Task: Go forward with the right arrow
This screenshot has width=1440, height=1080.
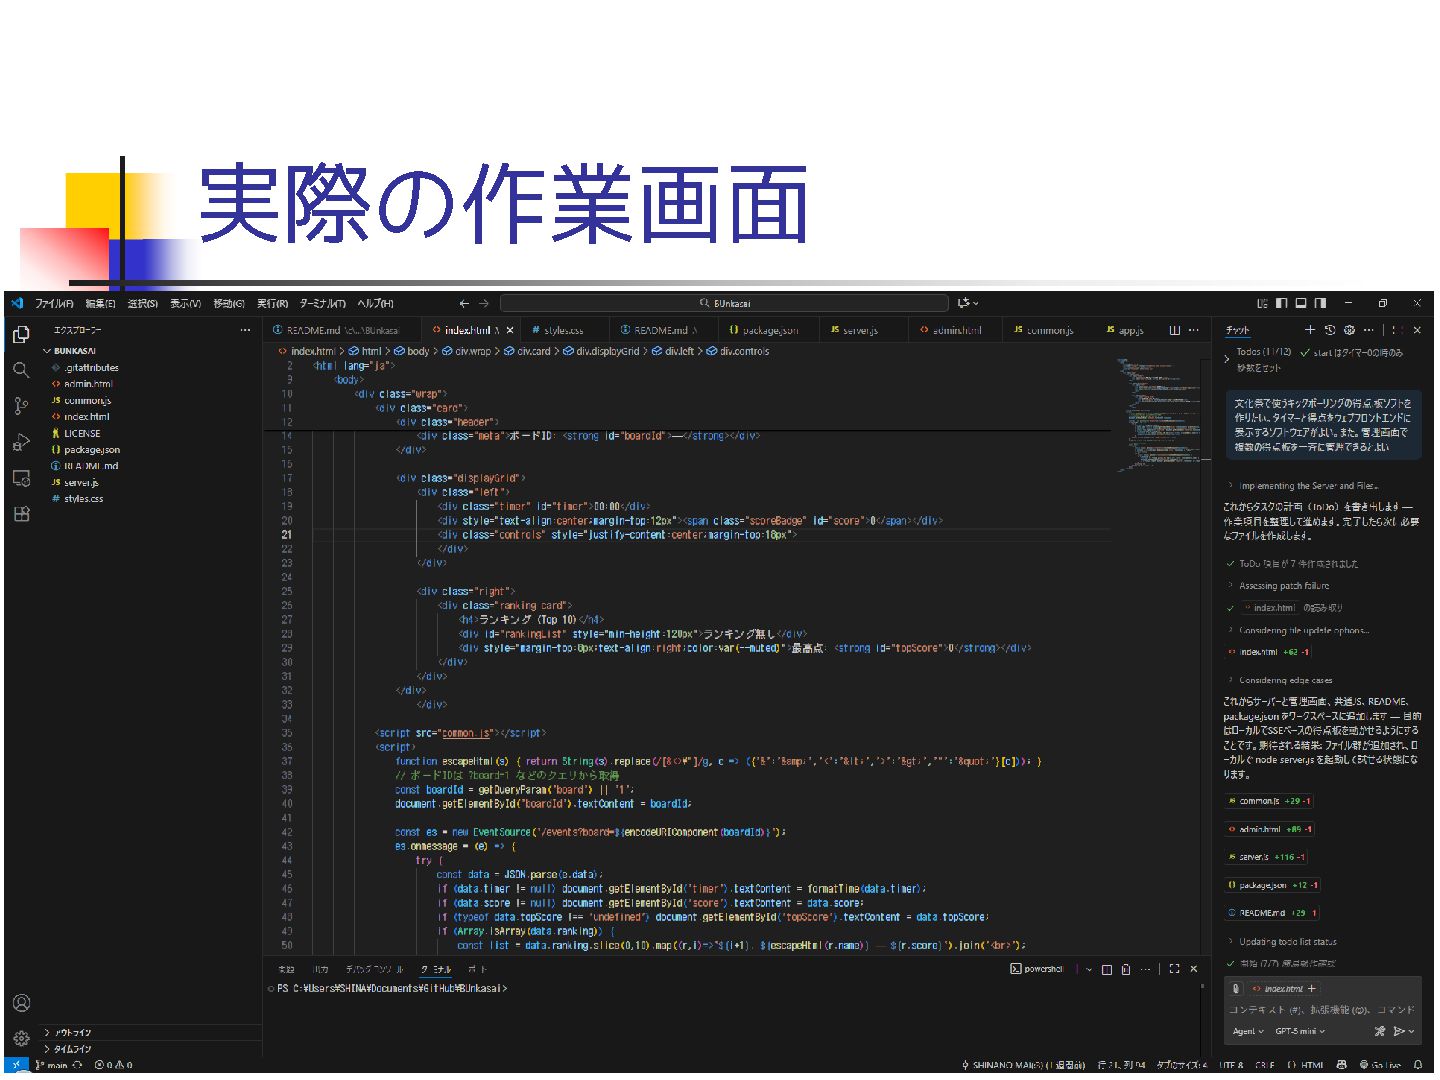Action: pyautogui.click(x=484, y=303)
